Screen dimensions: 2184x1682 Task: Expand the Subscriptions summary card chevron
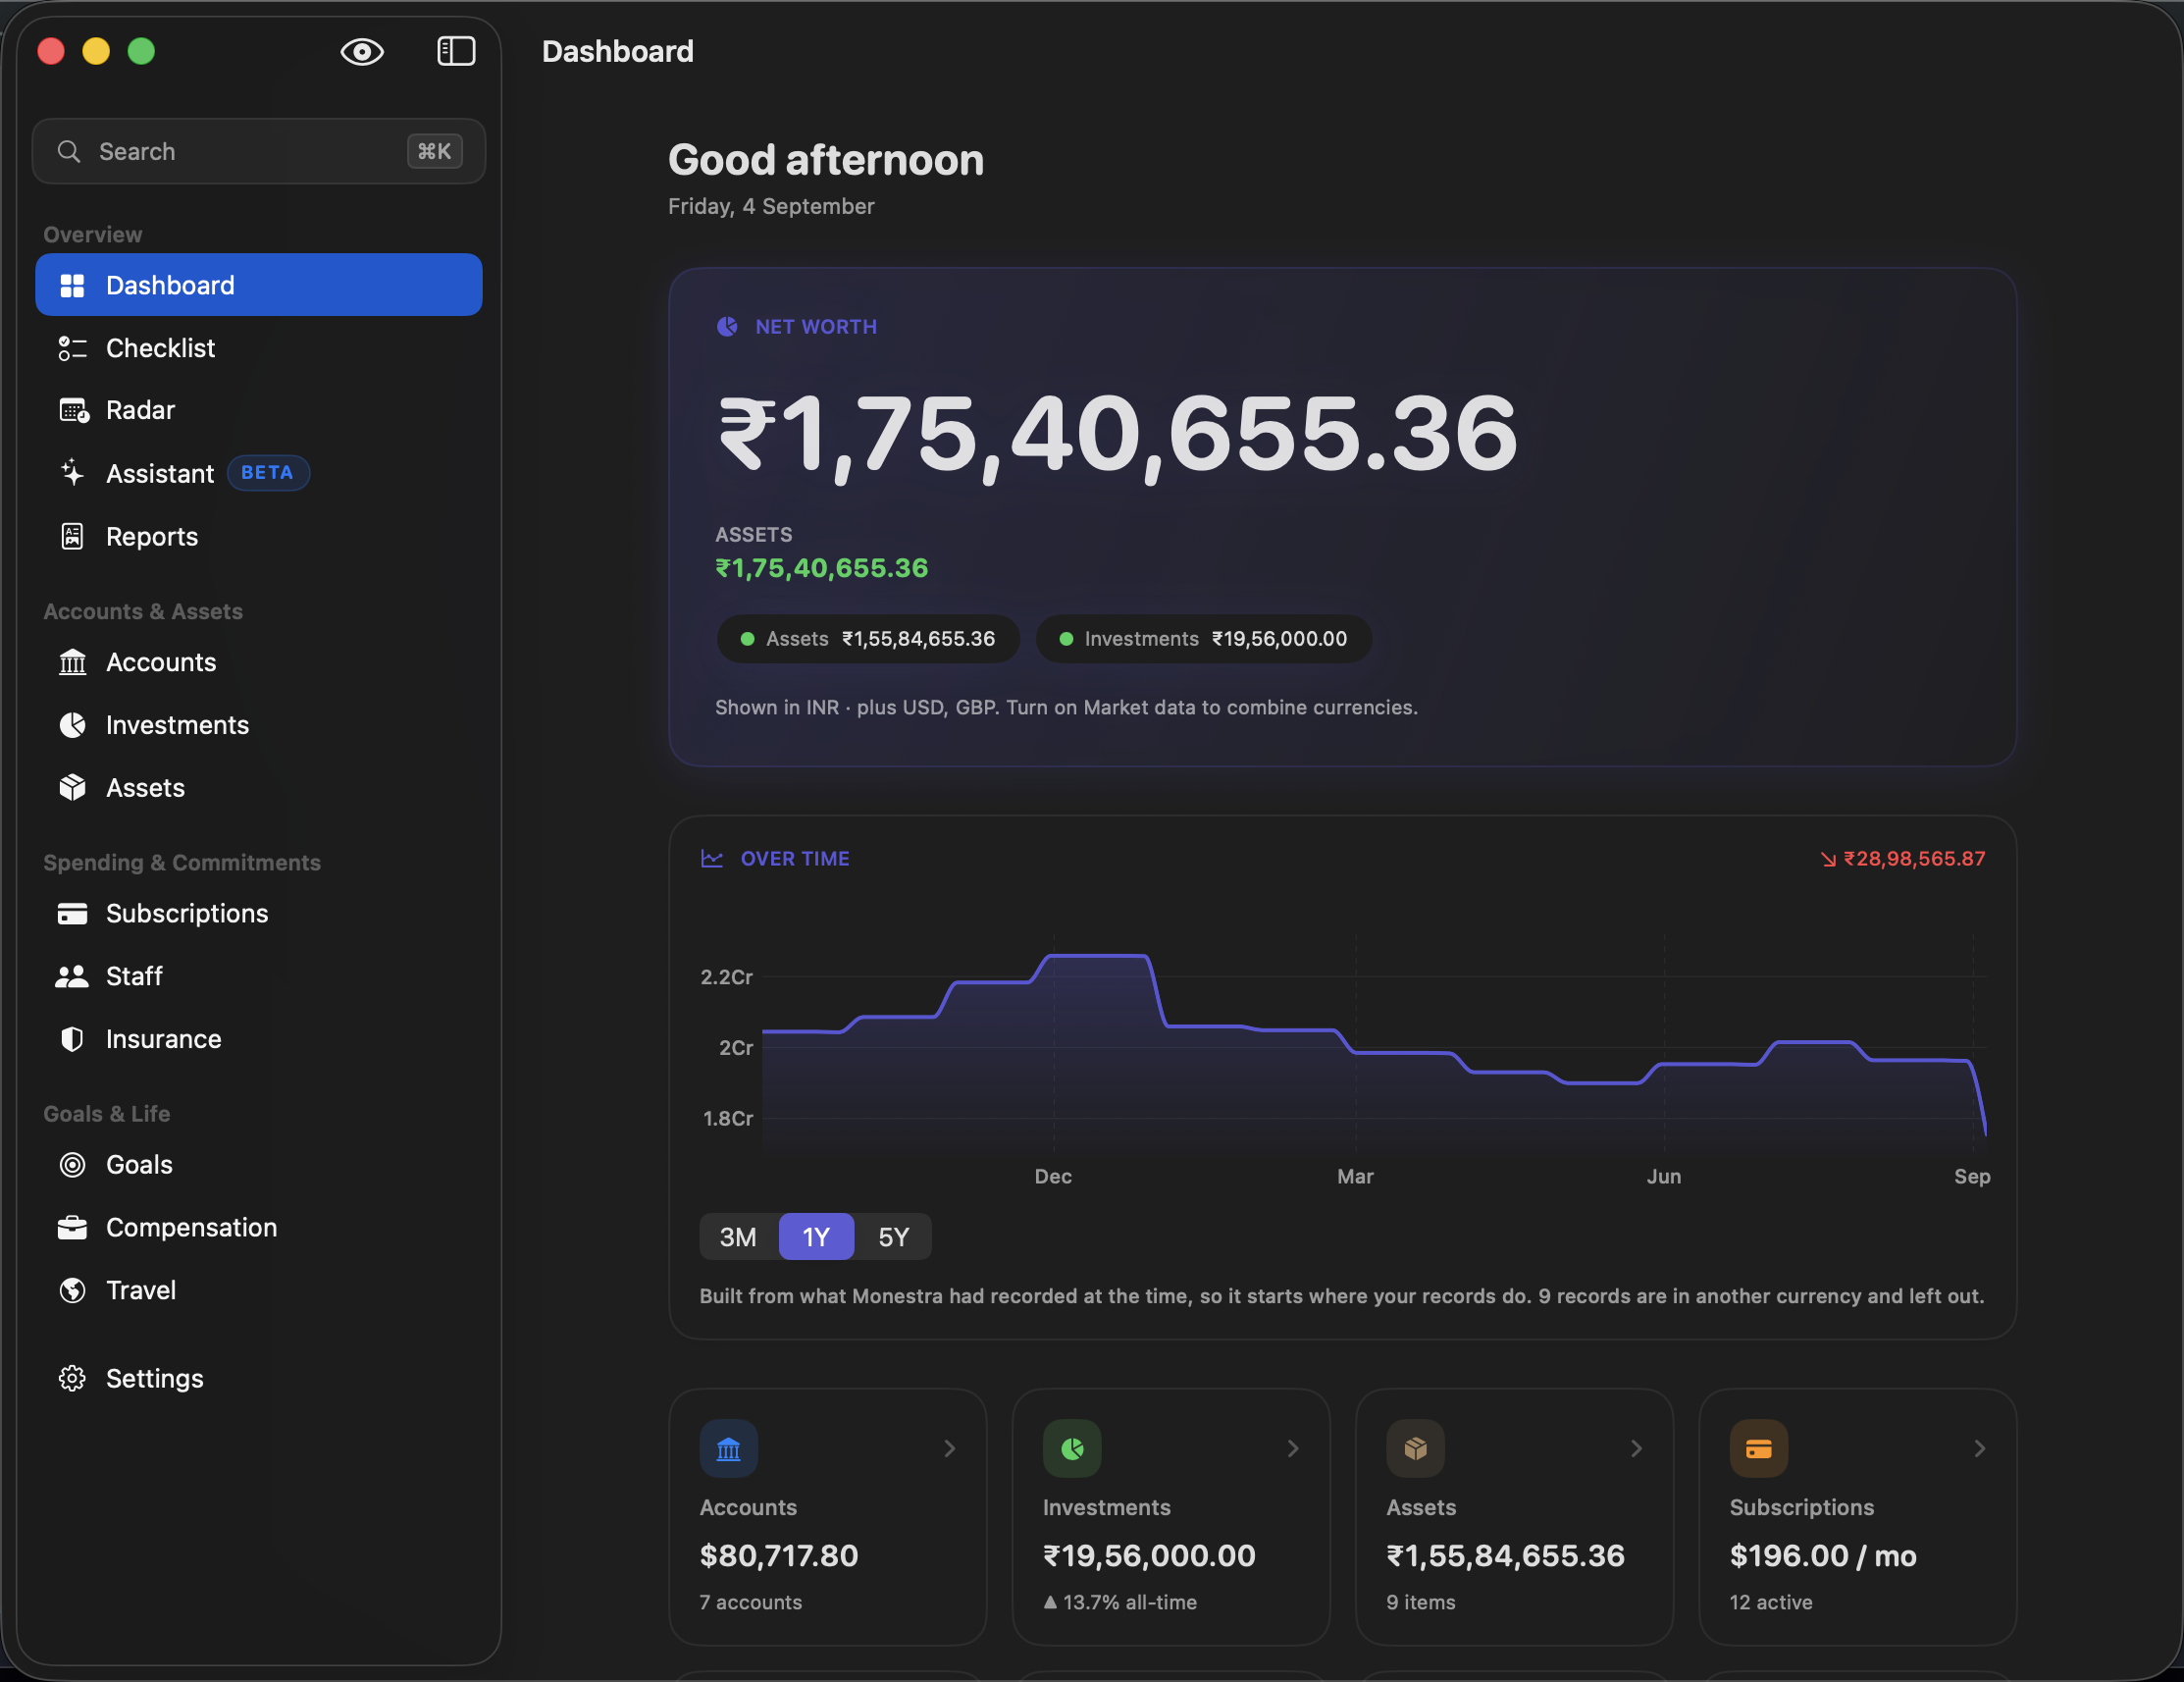click(x=1979, y=1448)
